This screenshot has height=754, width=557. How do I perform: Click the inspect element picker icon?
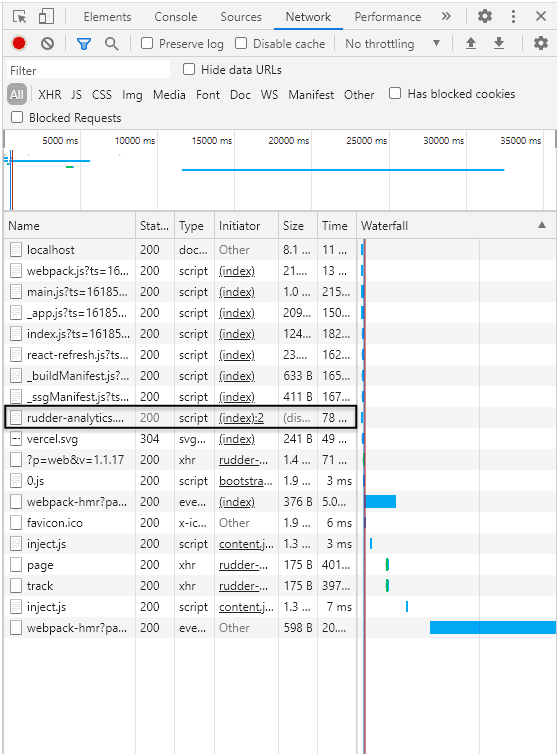tap(20, 17)
